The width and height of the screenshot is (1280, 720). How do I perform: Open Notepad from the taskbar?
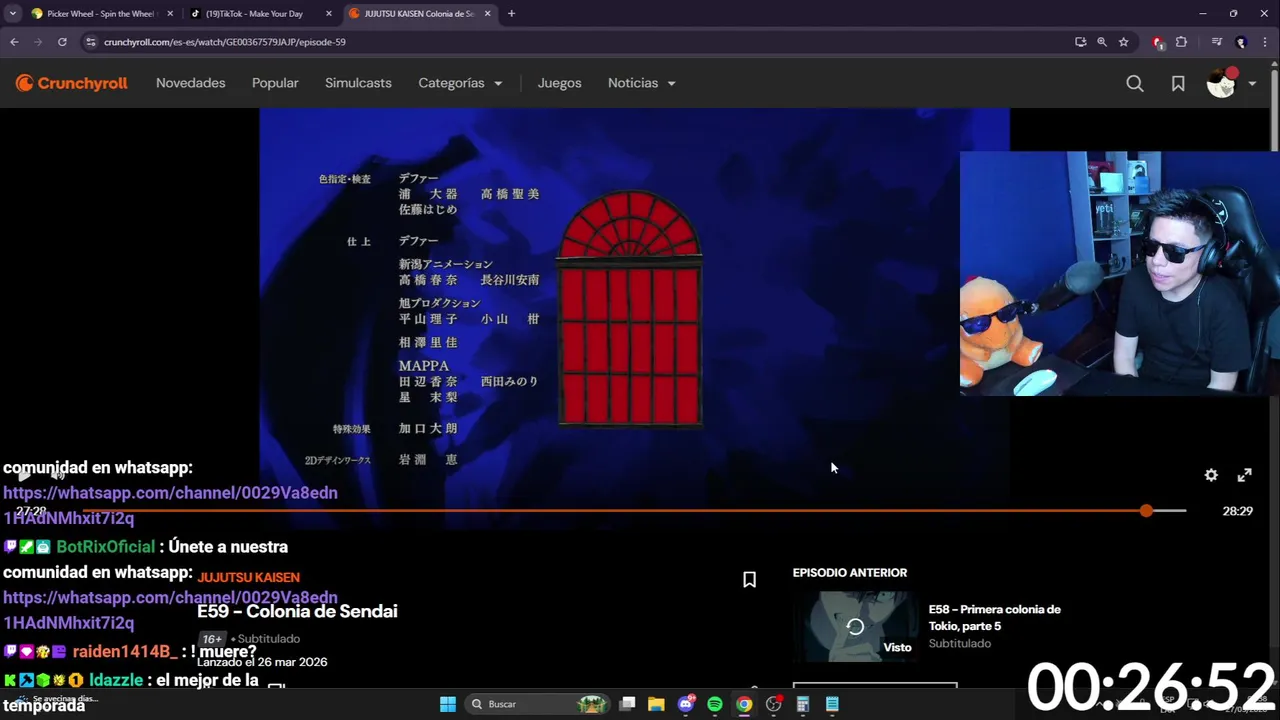pyautogui.click(x=832, y=704)
